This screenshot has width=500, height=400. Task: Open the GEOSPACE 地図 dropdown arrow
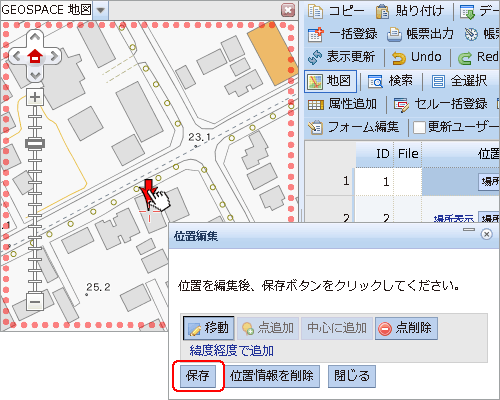coord(101,10)
